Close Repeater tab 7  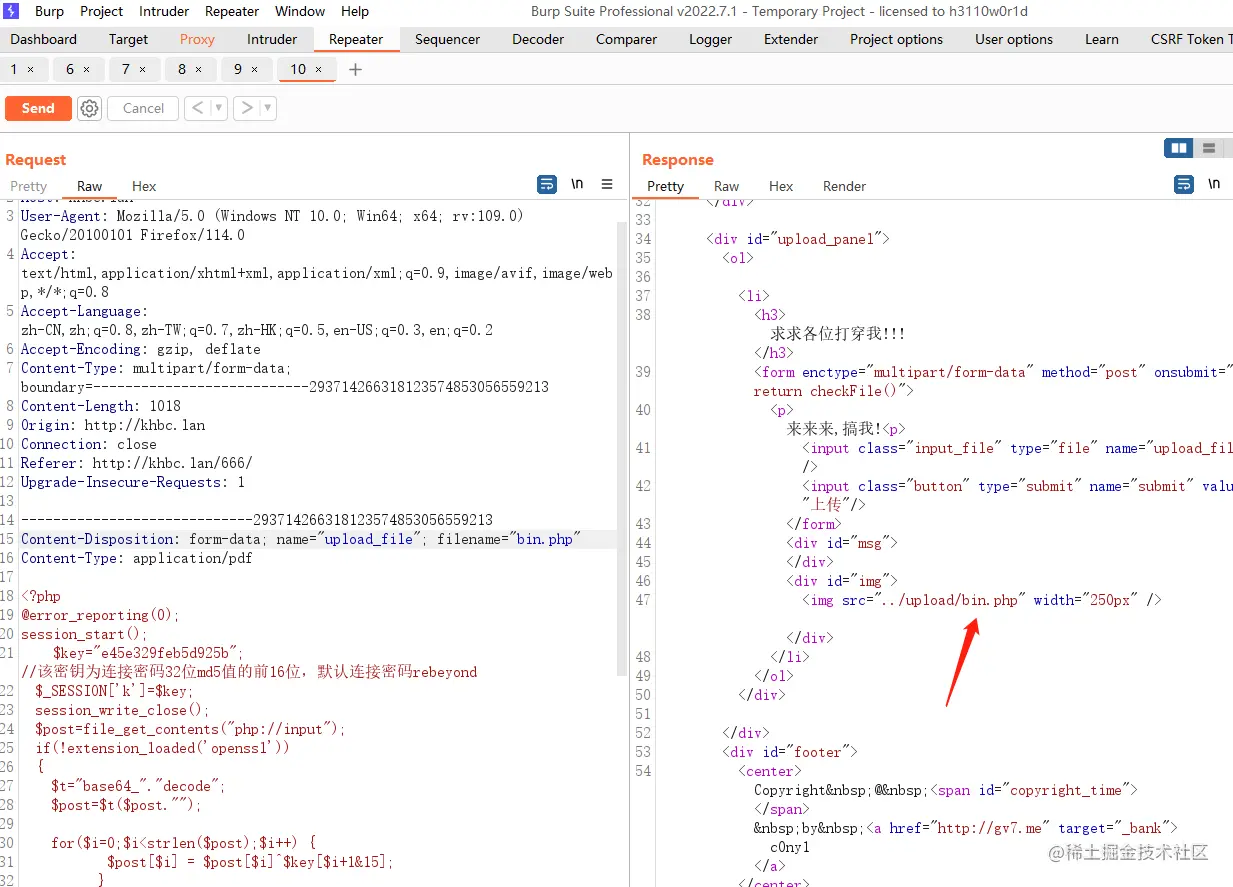point(142,69)
